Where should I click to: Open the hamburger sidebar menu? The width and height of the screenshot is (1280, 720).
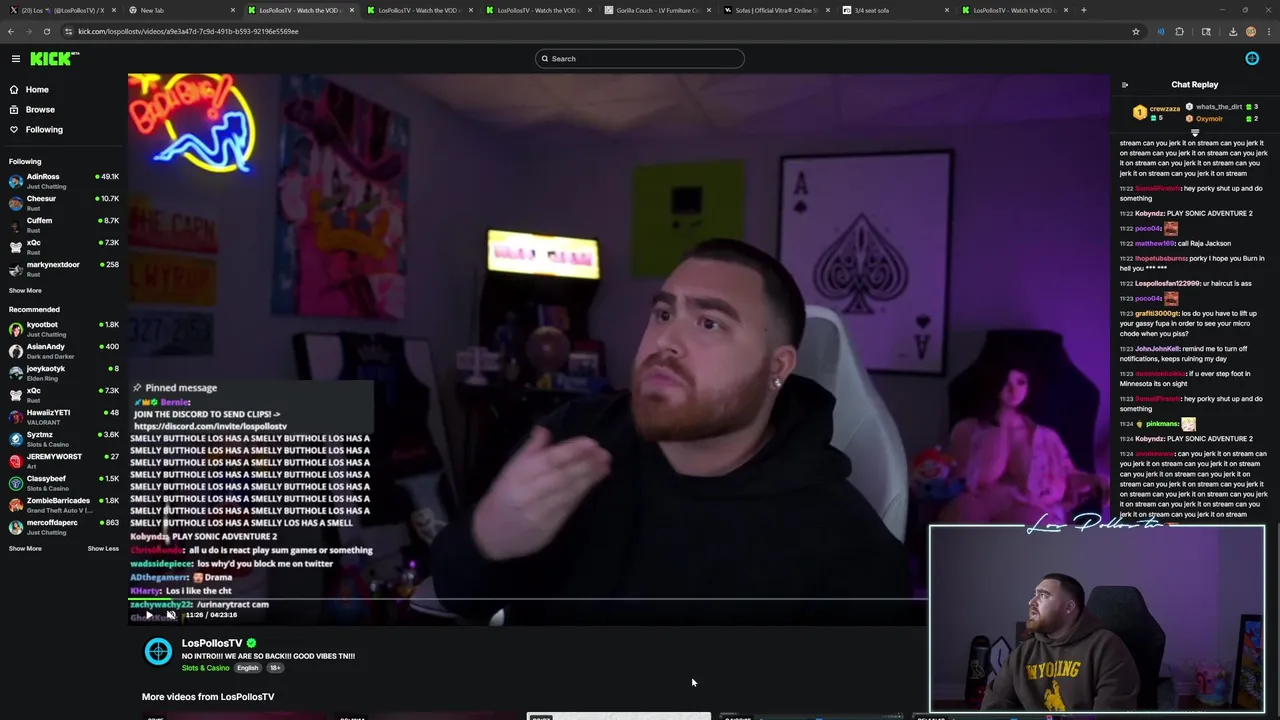(x=16, y=59)
